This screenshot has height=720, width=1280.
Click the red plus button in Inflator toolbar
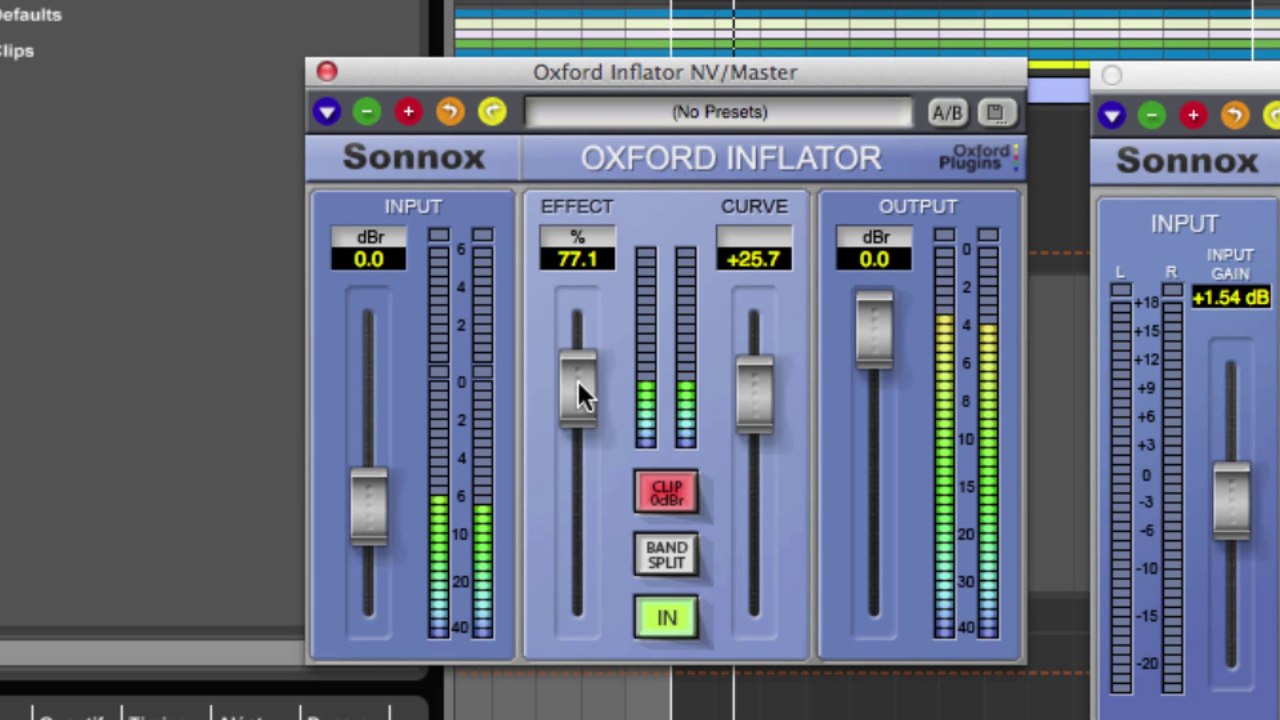[408, 112]
